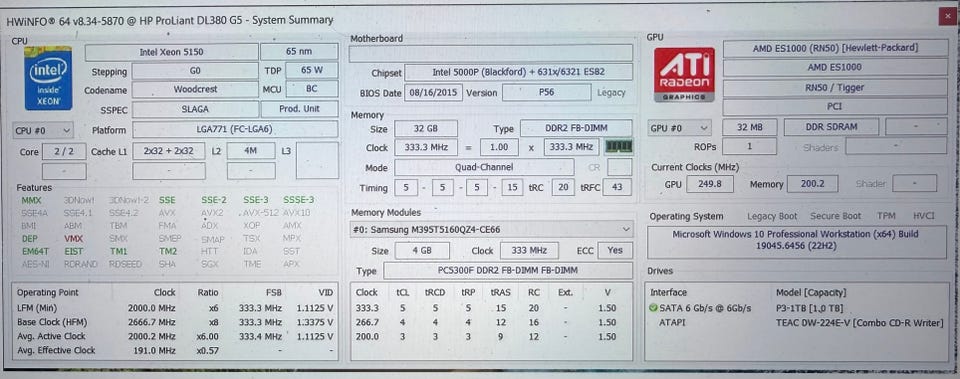
Task: Click the Windows 10 Professional Workstation OS field
Action: tap(797, 242)
